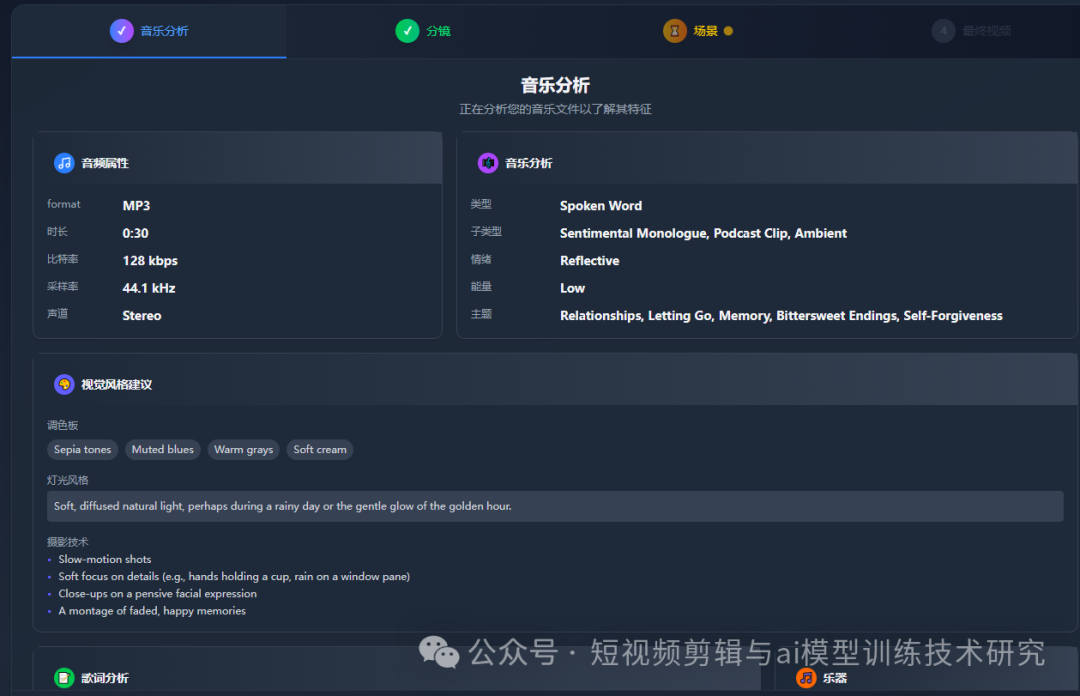Click the 'Muted blues' palette tag

tap(162, 449)
